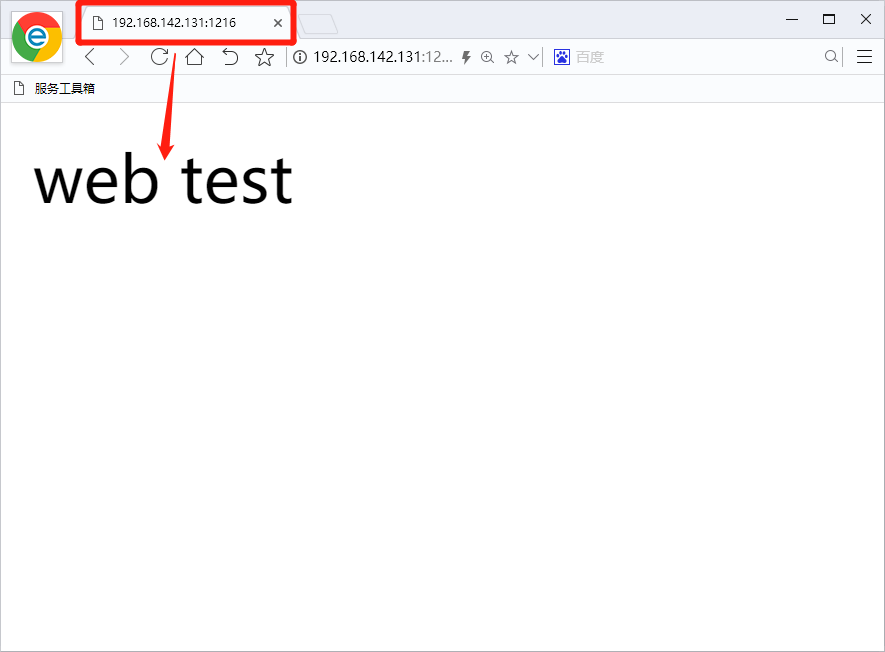Image resolution: width=885 pixels, height=652 pixels.
Task: Bookmark this page with address bar star
Action: pyautogui.click(x=511, y=57)
